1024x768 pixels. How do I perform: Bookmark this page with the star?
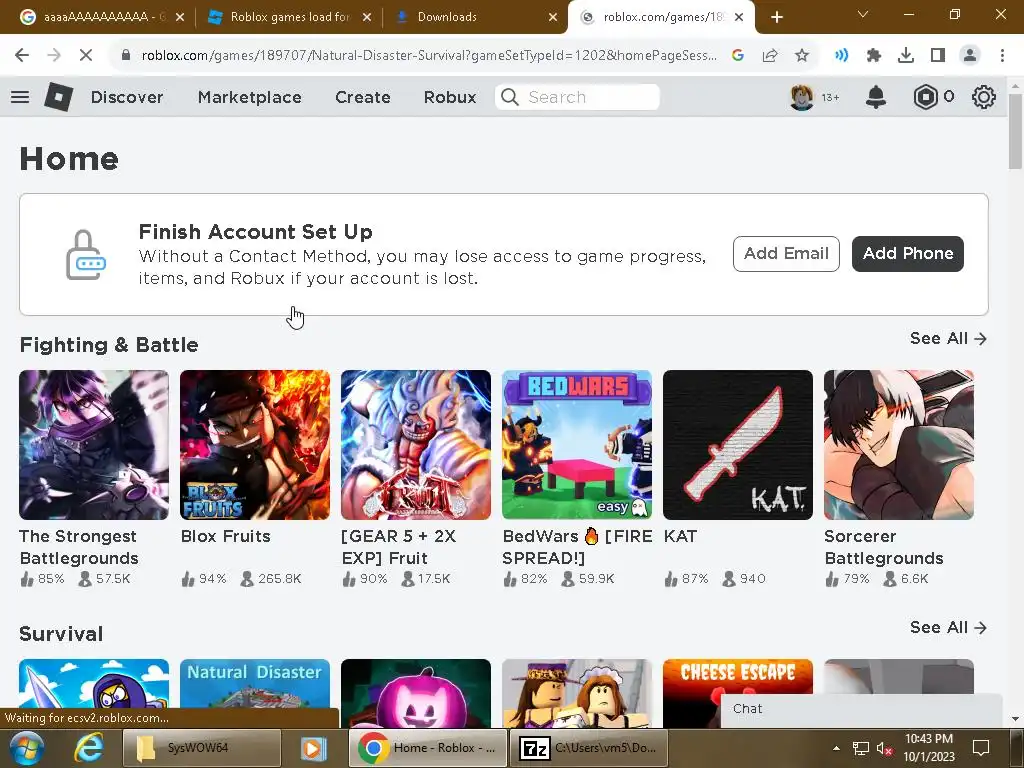click(x=802, y=56)
